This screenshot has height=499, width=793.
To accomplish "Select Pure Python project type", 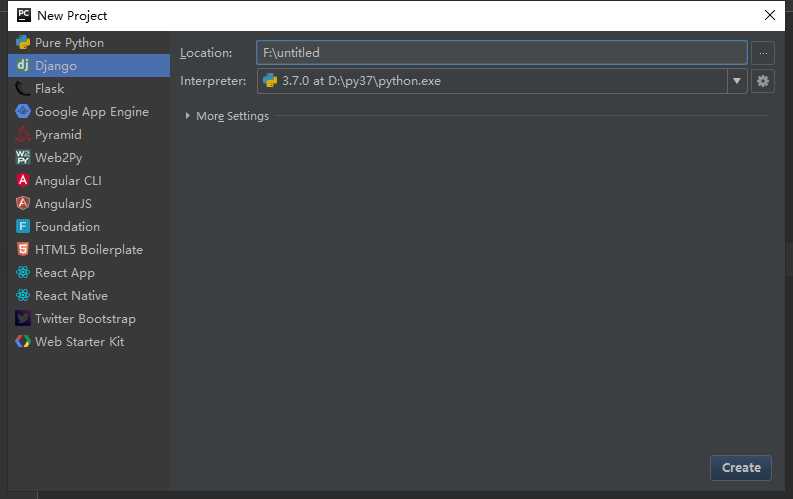I will 89,42.
